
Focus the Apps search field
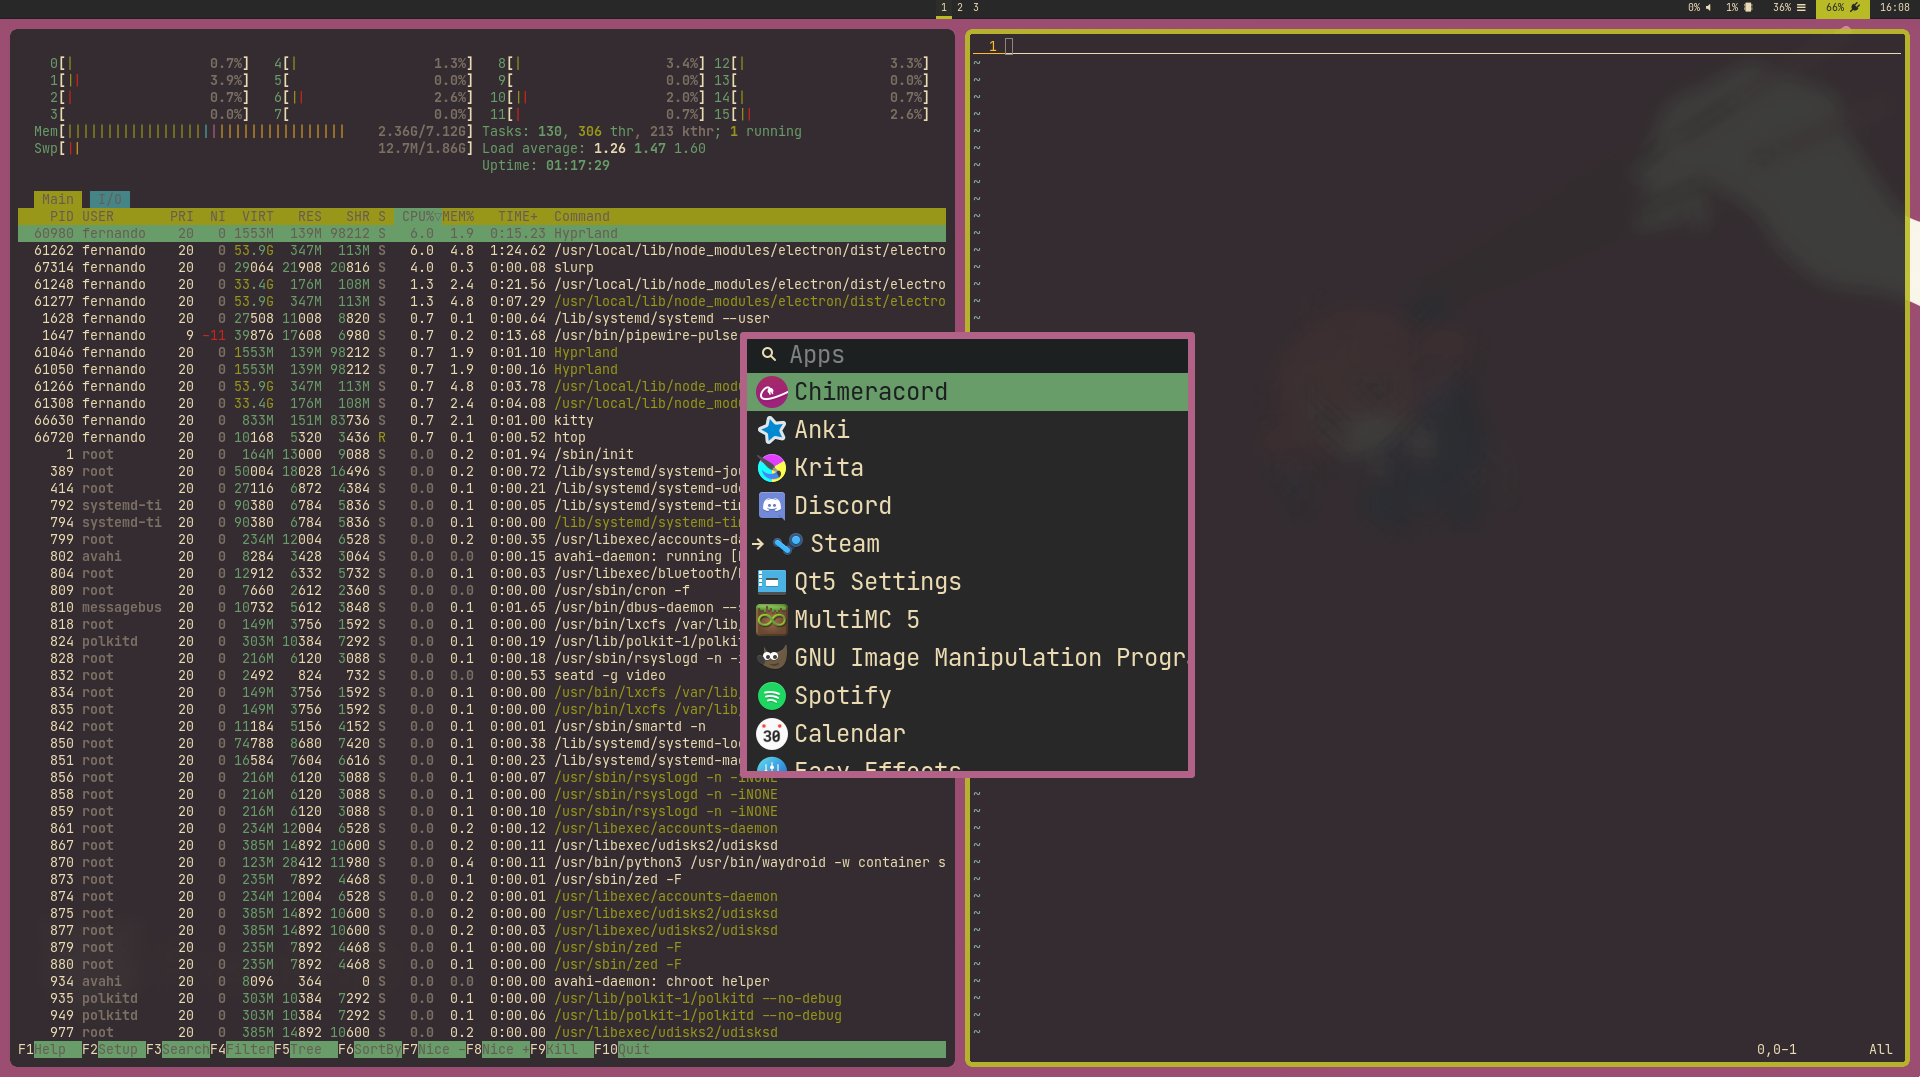tap(967, 355)
